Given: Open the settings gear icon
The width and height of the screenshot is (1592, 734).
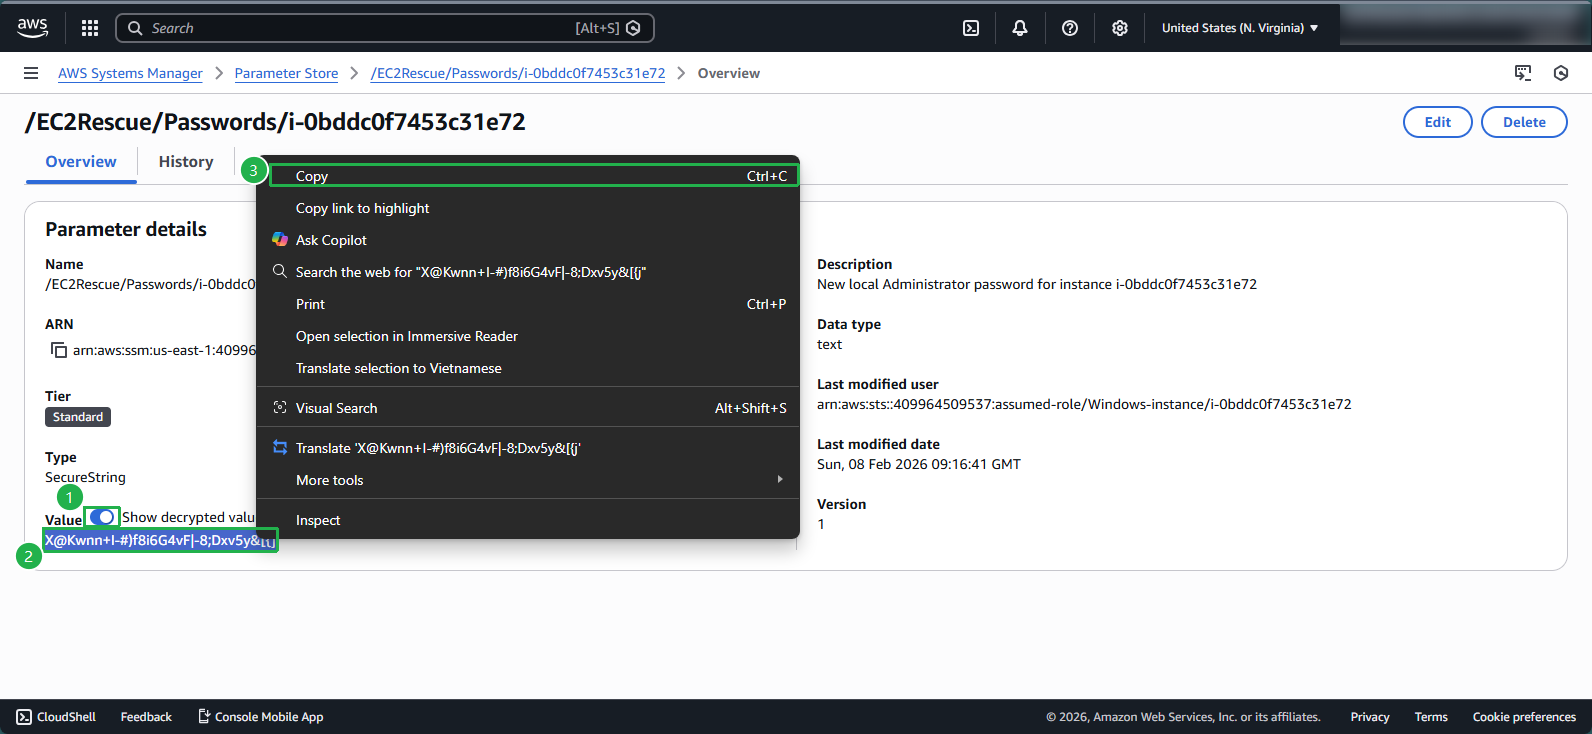Looking at the screenshot, I should [x=1119, y=28].
